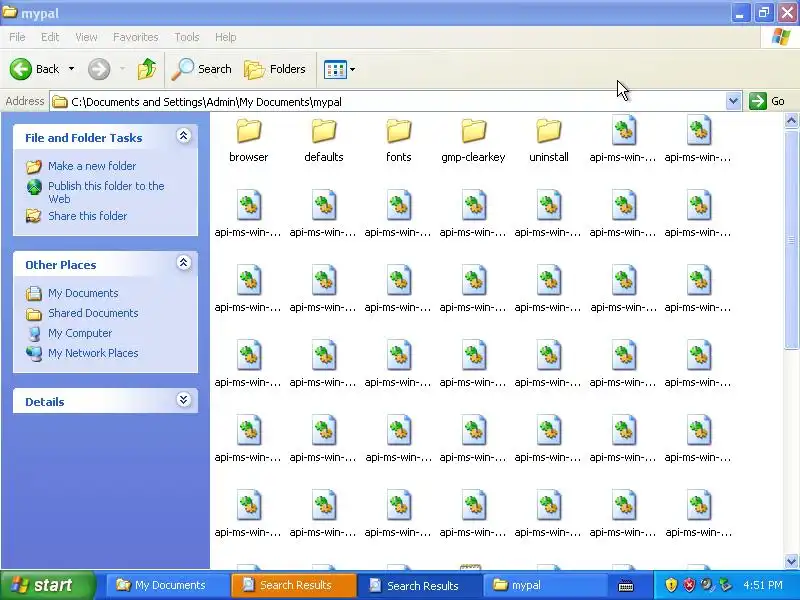Expand the Address bar dropdown list

[x=733, y=101]
